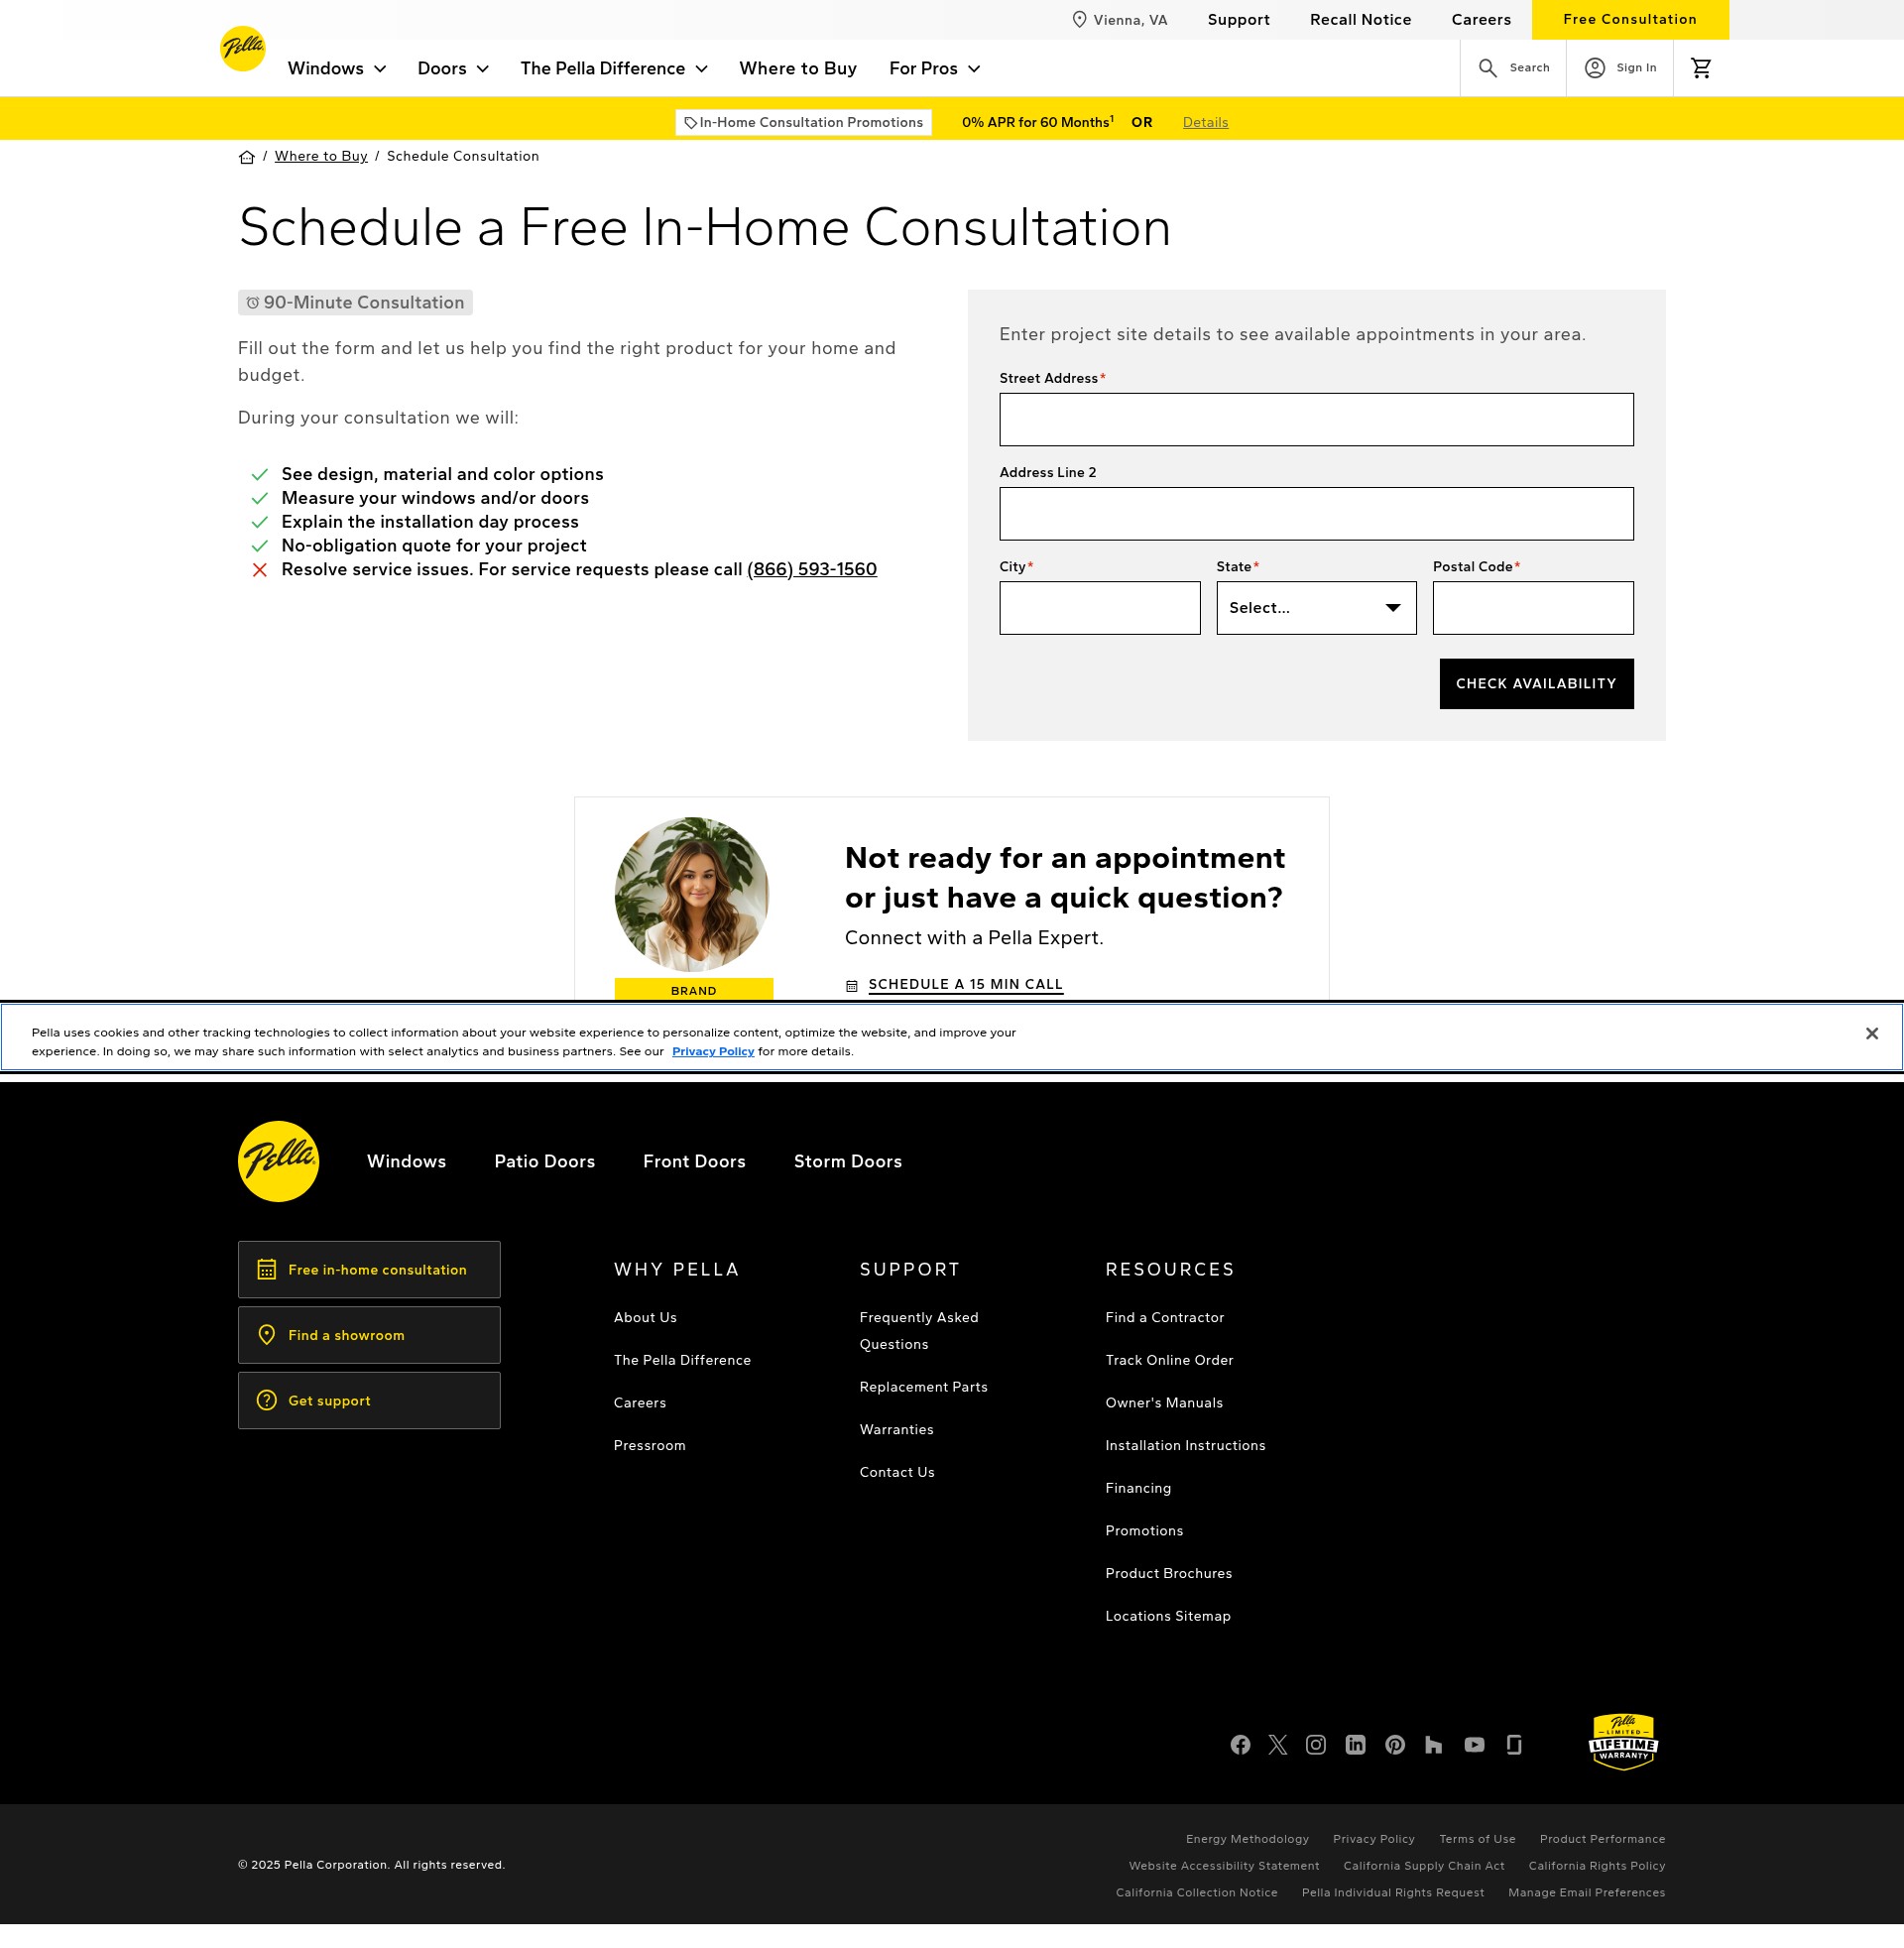Click the Pella logo in the footer
This screenshot has width=1904, height=1948.
point(279,1161)
